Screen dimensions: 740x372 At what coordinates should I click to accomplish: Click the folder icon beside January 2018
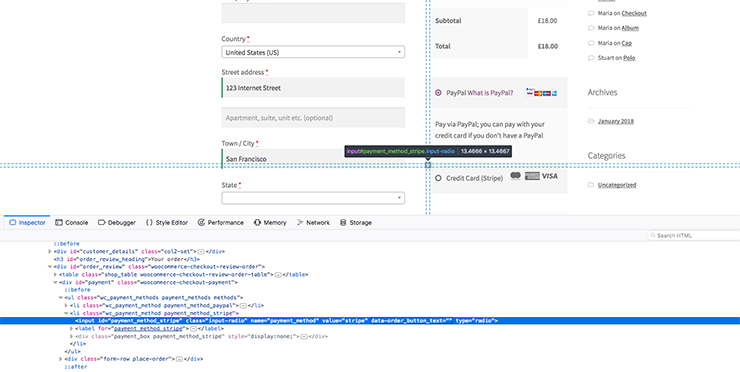pyautogui.click(x=591, y=121)
